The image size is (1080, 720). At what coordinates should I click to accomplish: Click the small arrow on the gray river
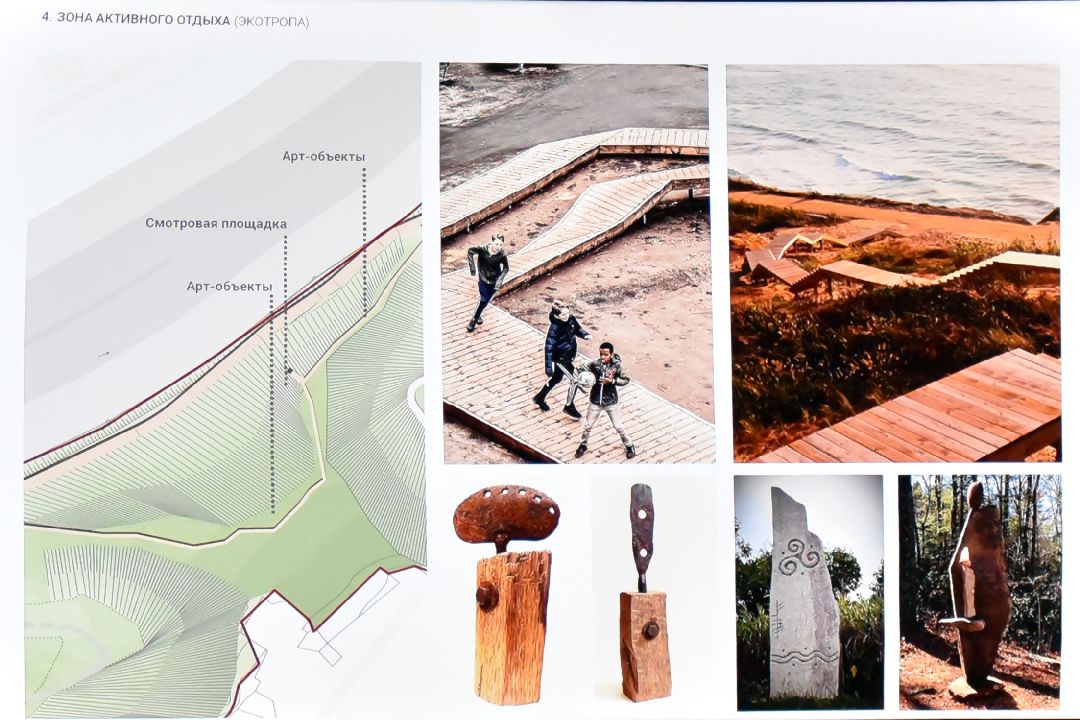[104, 354]
